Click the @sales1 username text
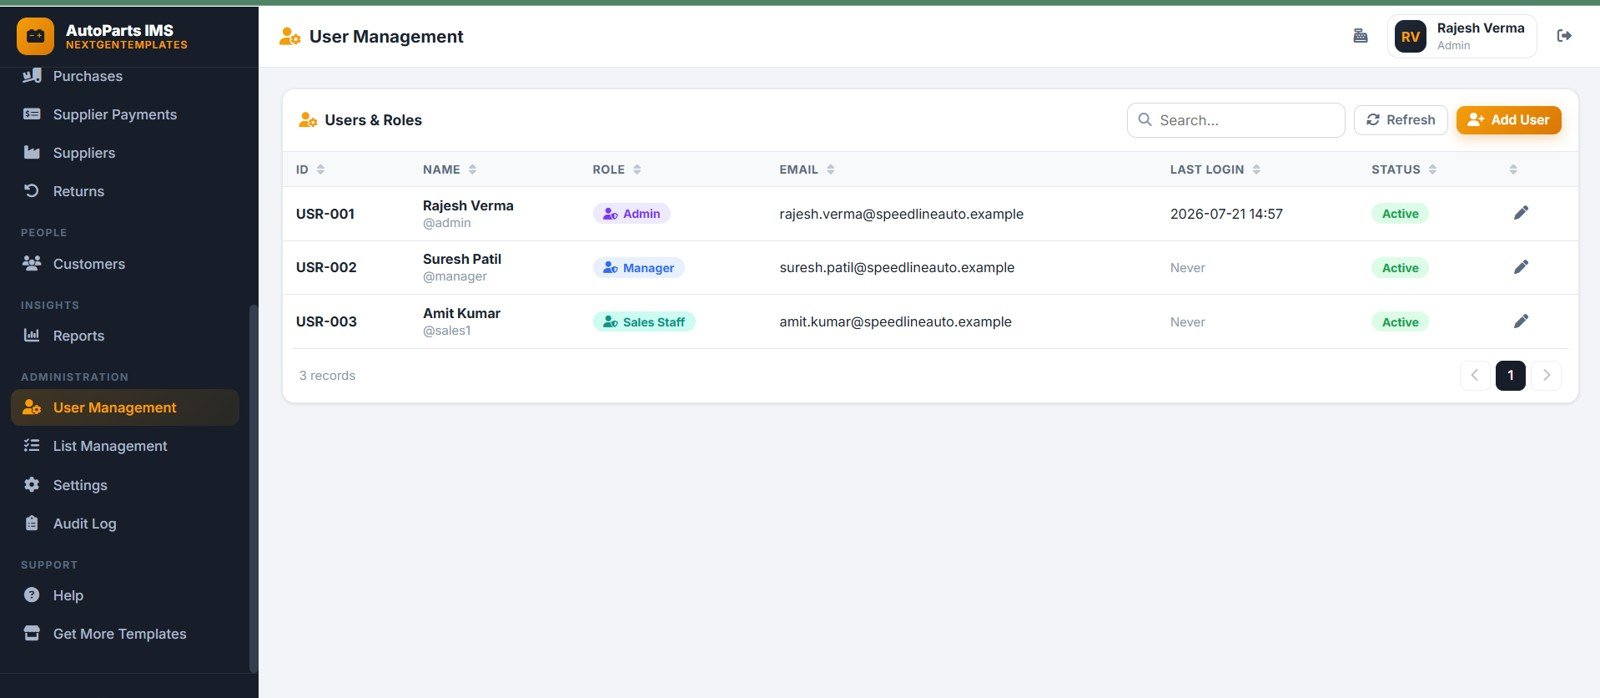The width and height of the screenshot is (1600, 698). click(447, 331)
